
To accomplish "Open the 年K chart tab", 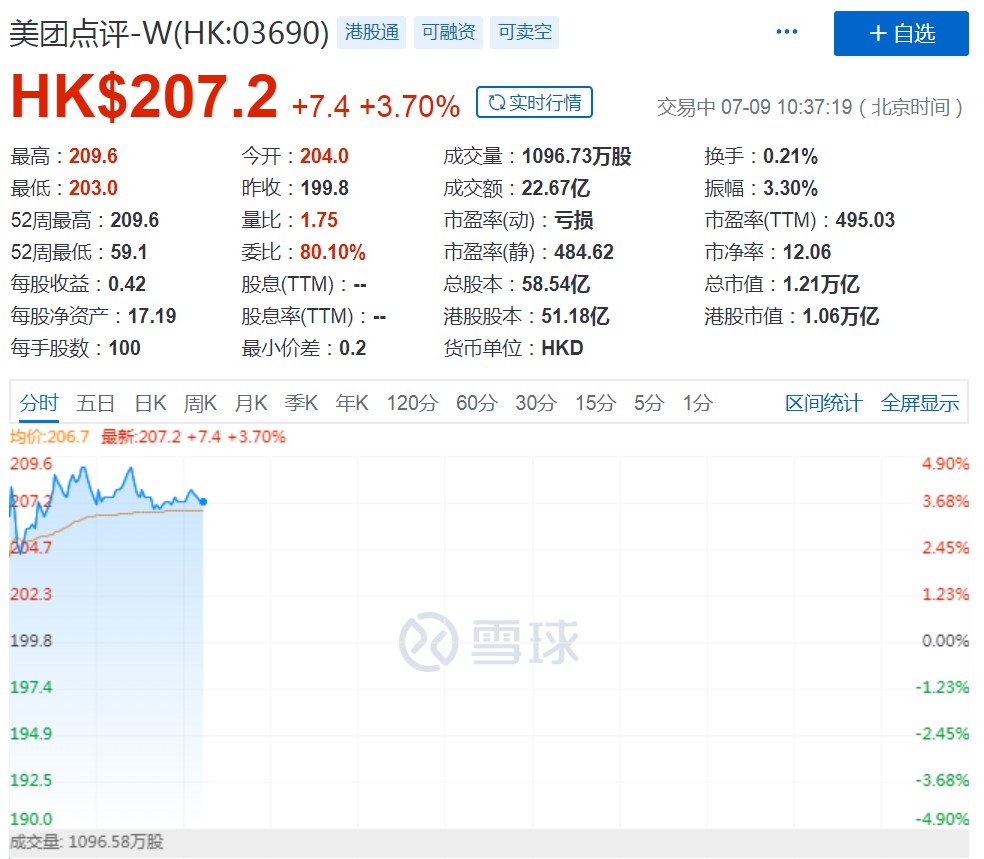I will (352, 403).
